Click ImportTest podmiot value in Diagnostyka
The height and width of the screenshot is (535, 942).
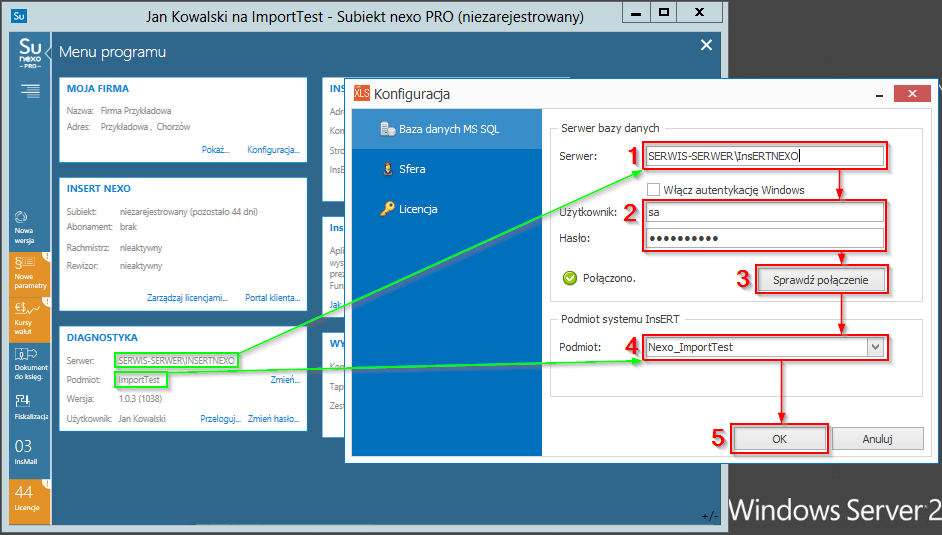pos(139,379)
